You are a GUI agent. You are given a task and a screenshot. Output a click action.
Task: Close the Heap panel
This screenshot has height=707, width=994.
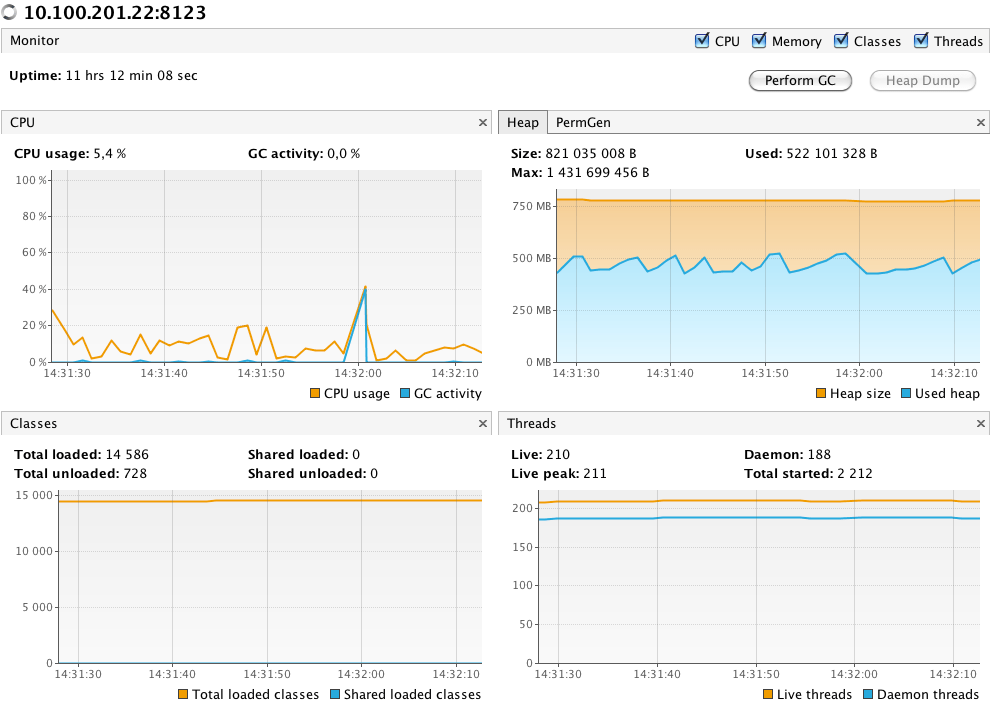981,122
